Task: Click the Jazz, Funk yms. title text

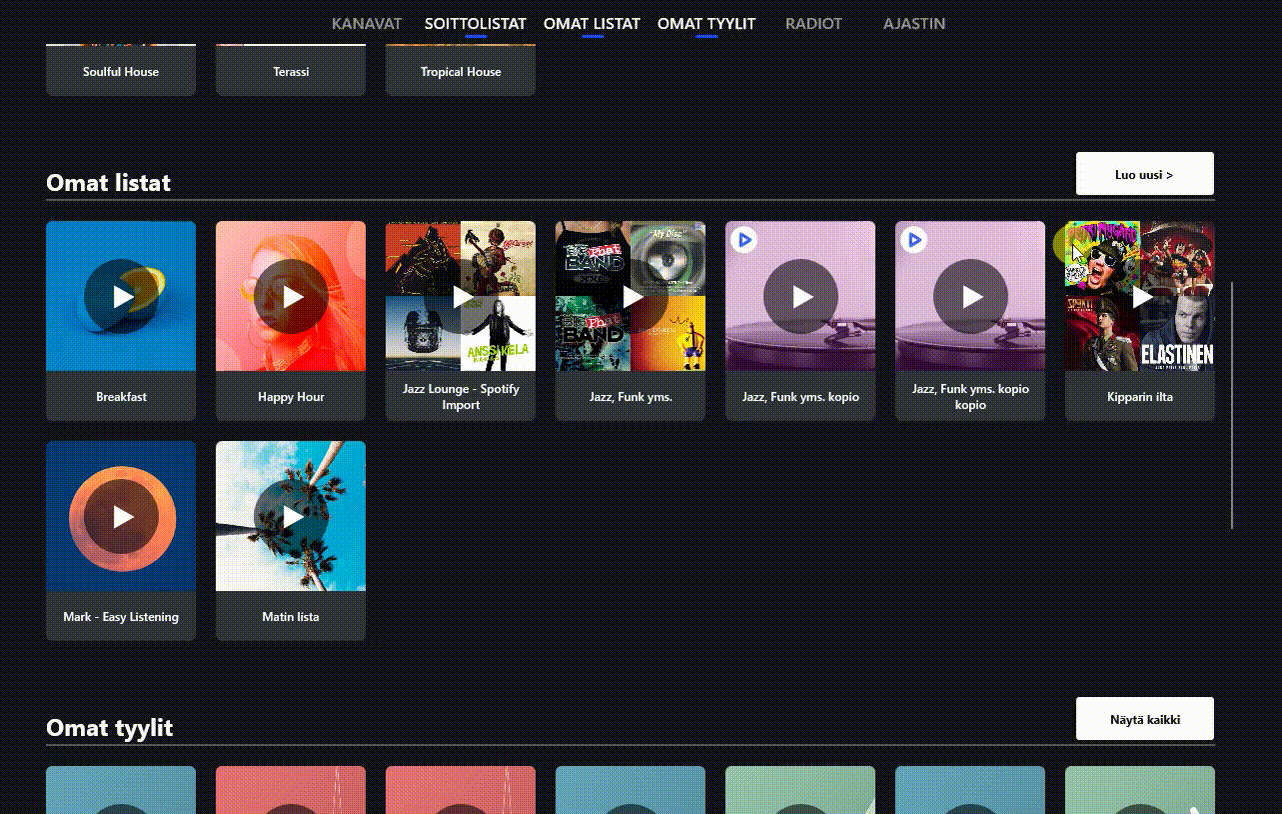Action: point(631,397)
